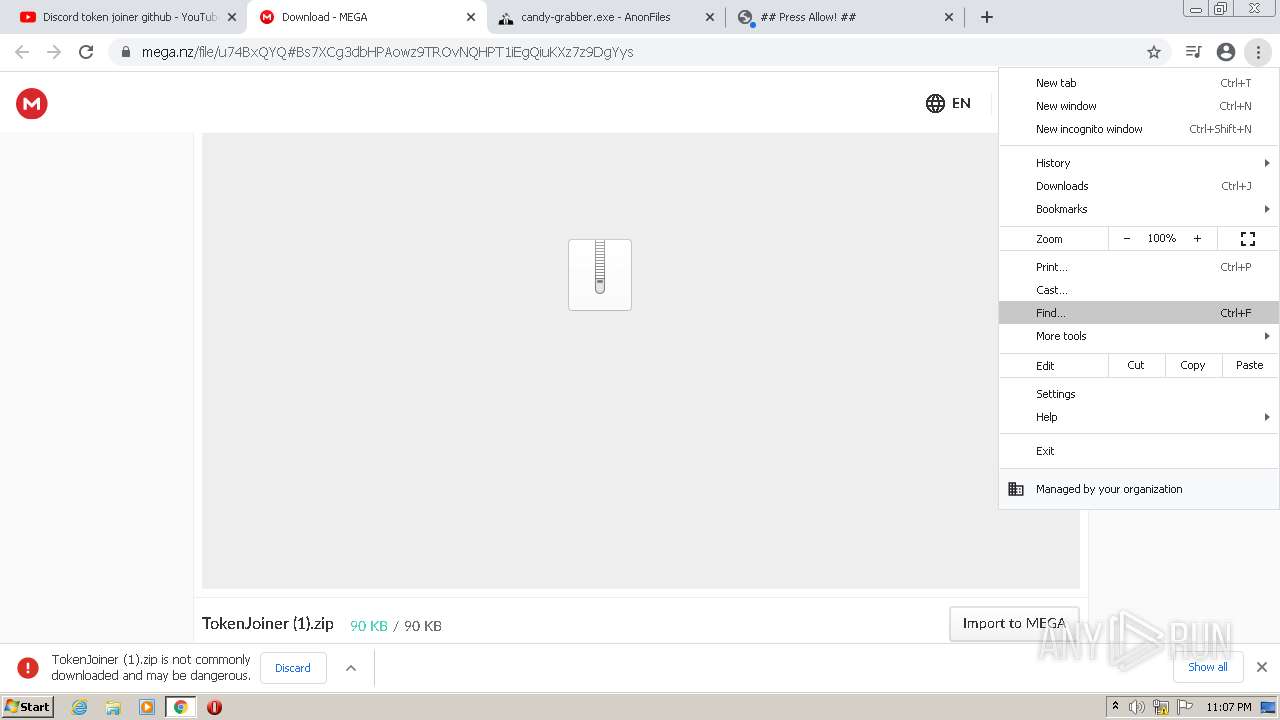Click the red download warning icon
Image resolution: width=1280 pixels, height=720 pixels.
coord(28,668)
